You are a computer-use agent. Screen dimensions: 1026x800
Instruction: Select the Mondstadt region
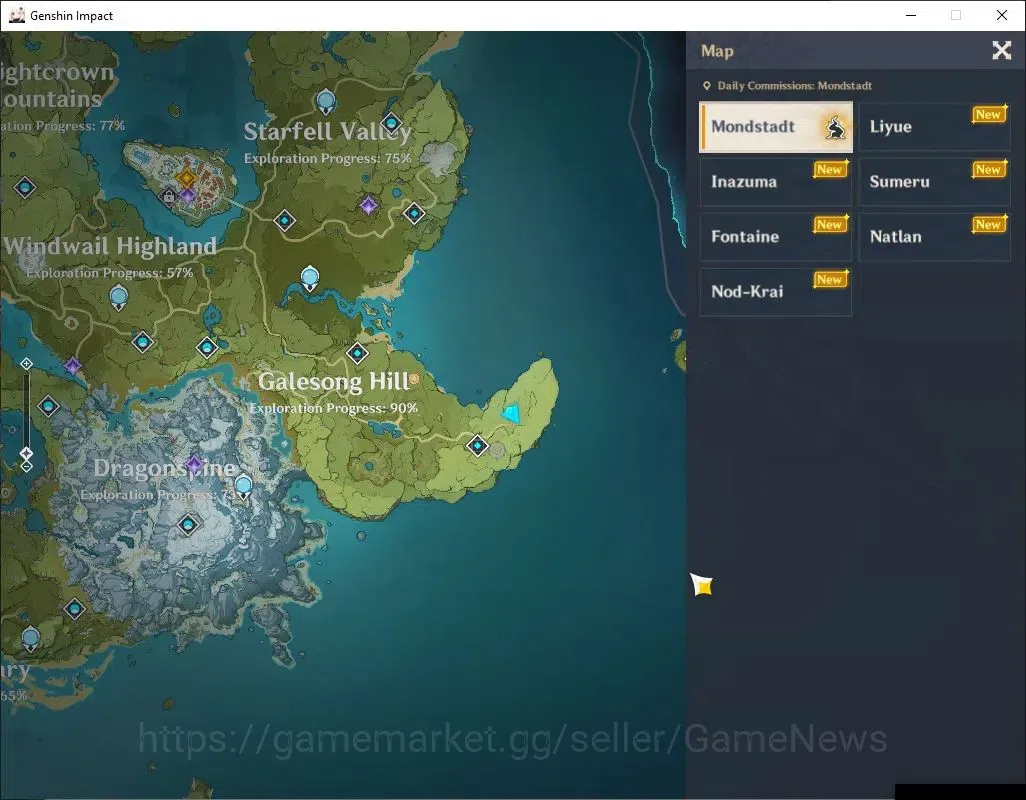[775, 127]
